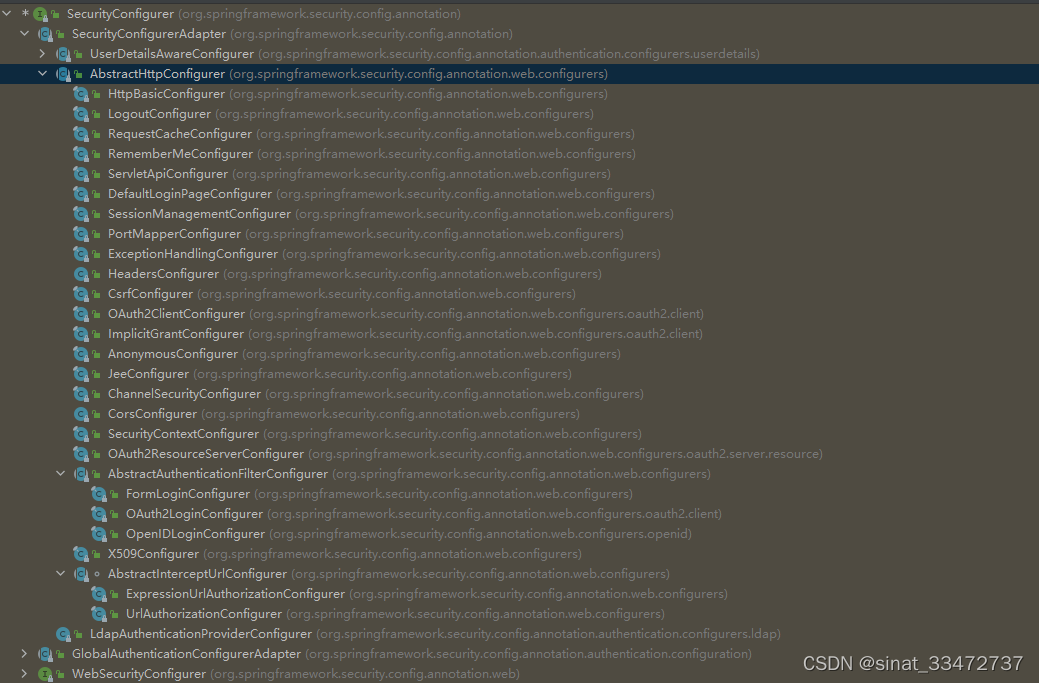This screenshot has height=683, width=1039.
Task: Click the class icon beside LogoutConfigurer
Action: tap(80, 113)
